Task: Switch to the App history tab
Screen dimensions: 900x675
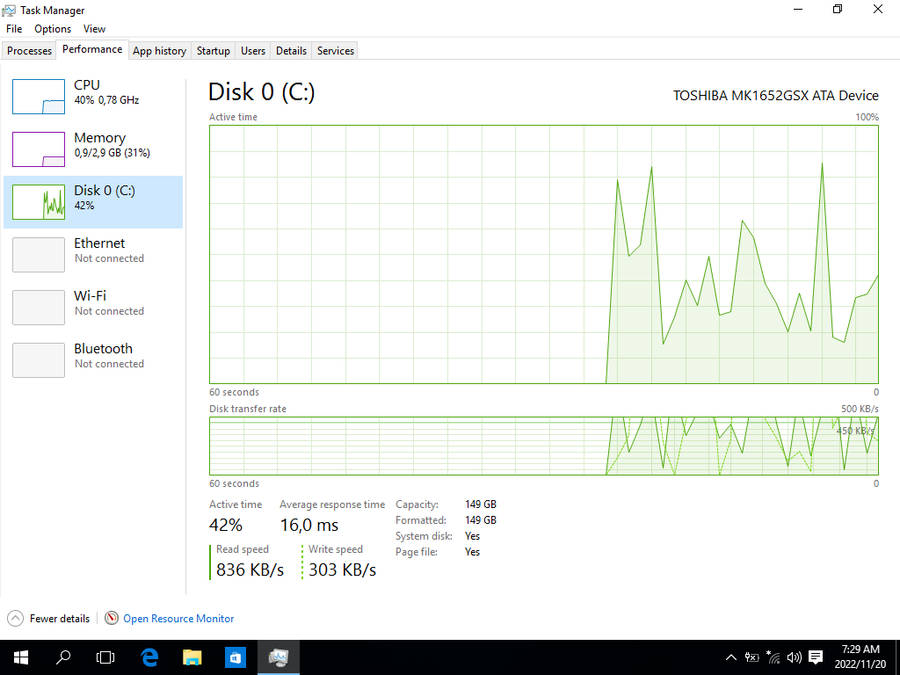Action: coord(159,51)
